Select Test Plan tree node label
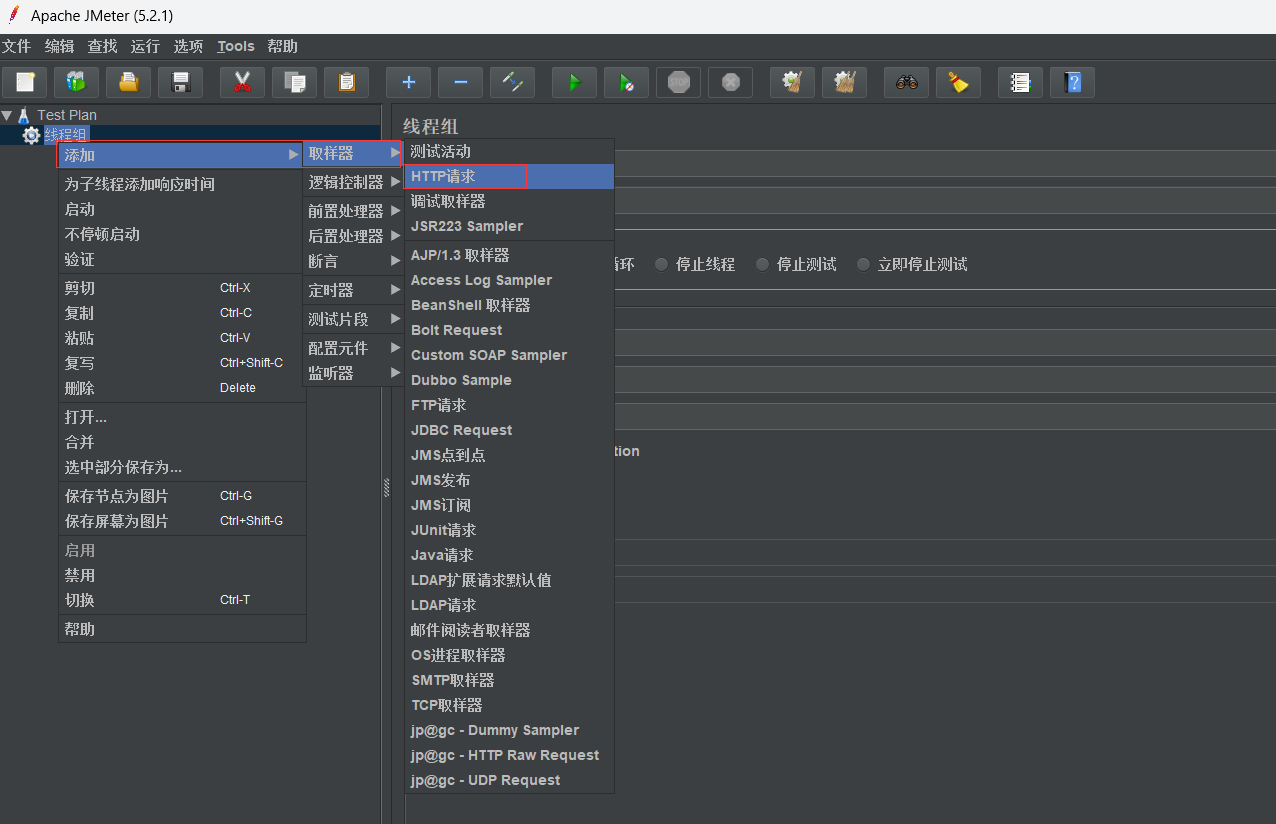 click(67, 115)
